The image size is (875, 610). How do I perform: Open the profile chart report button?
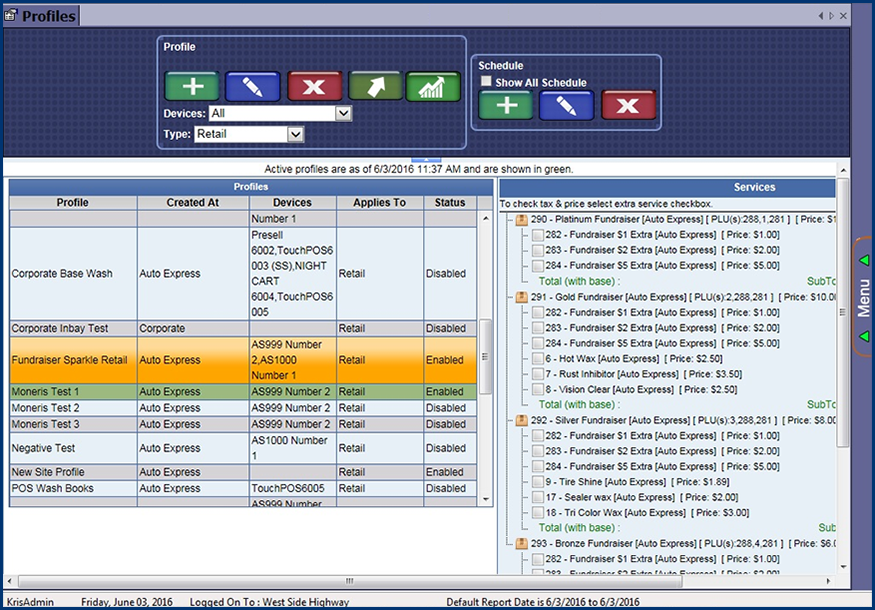click(x=432, y=87)
